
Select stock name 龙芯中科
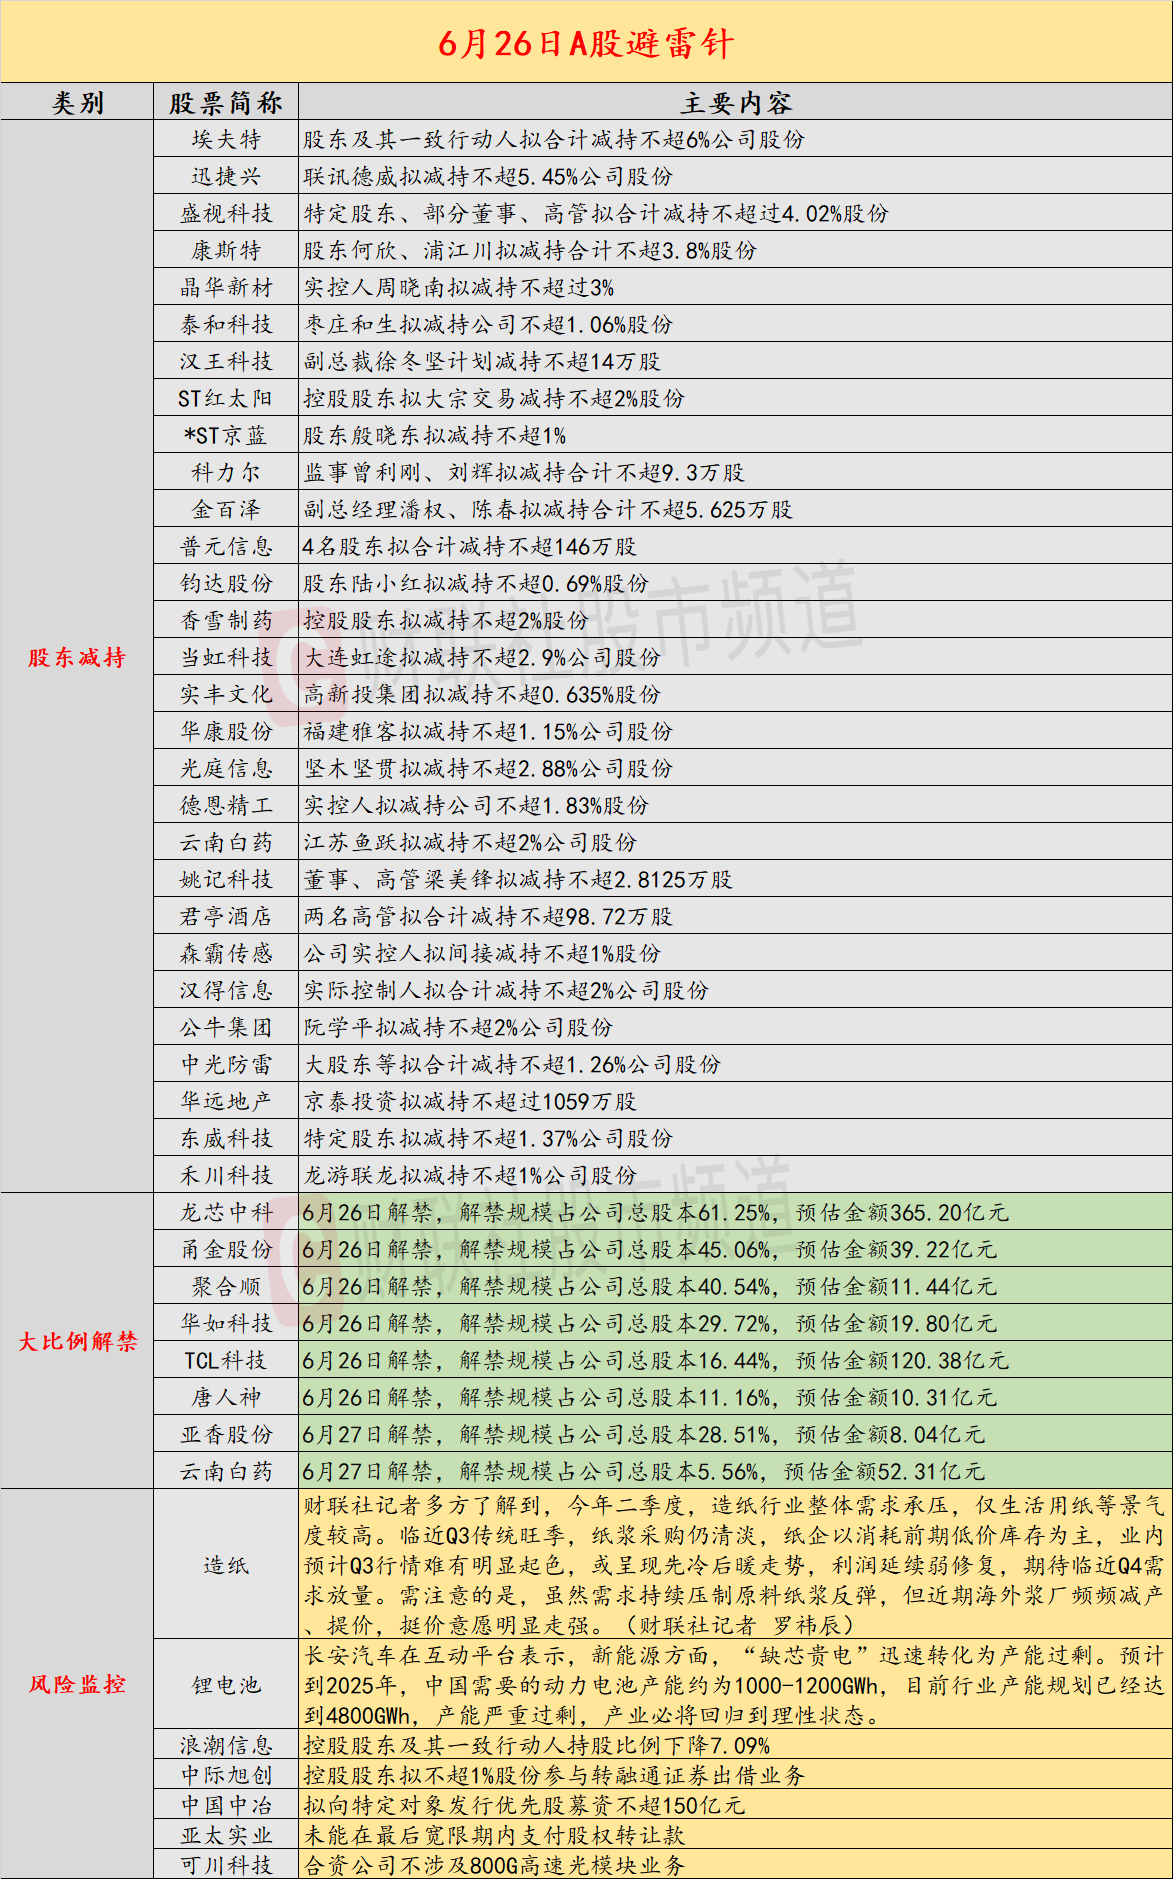tap(226, 1212)
